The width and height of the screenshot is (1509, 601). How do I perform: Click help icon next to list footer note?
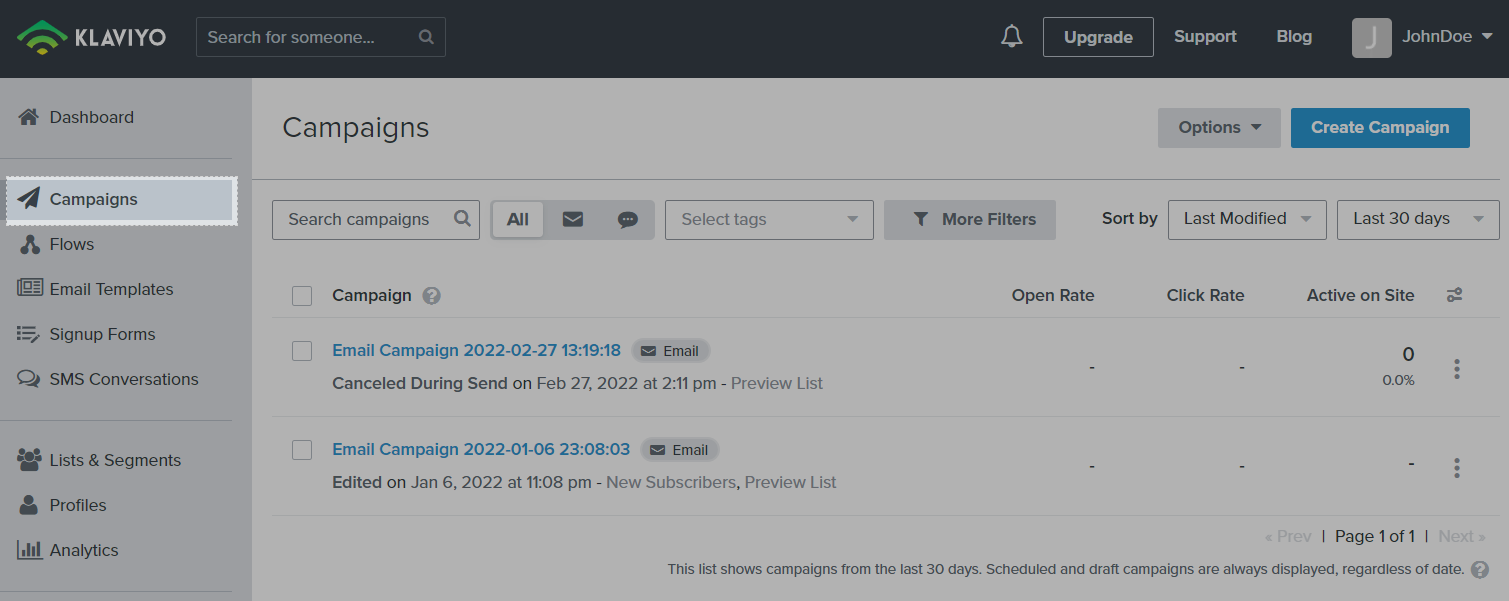tap(1480, 569)
